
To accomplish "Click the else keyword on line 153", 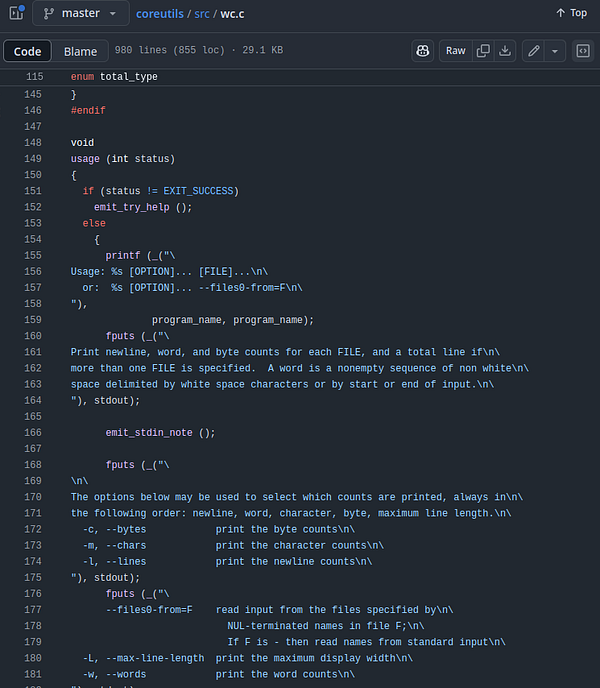I will coord(94,223).
